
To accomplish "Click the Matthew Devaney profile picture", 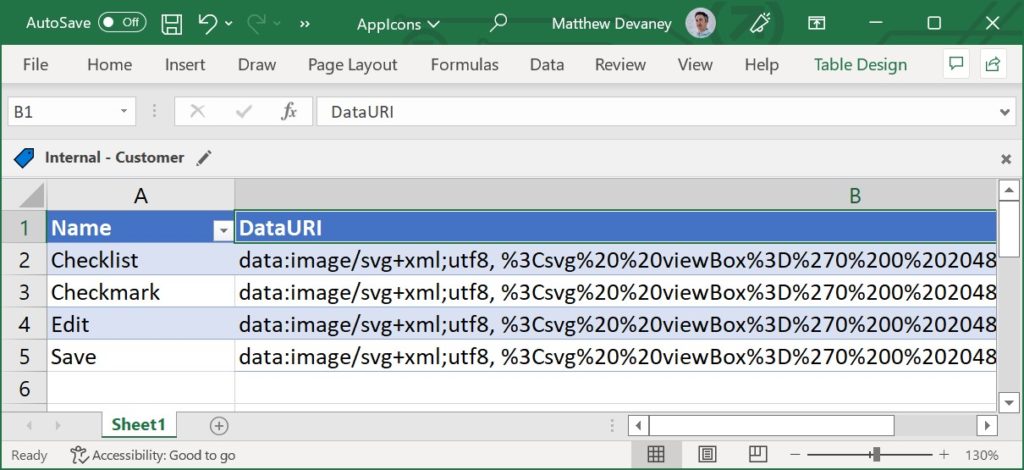I will pos(700,24).
